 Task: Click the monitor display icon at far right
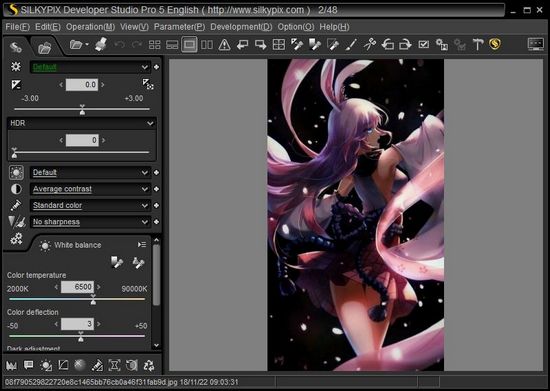pos(536,44)
